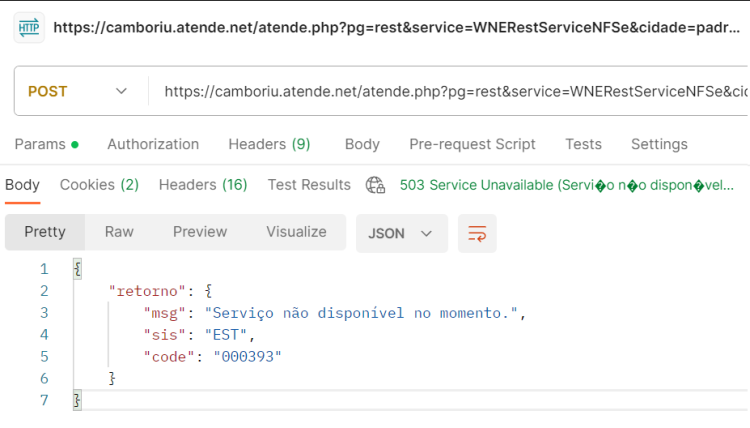Open the Settings tab

coord(659,144)
